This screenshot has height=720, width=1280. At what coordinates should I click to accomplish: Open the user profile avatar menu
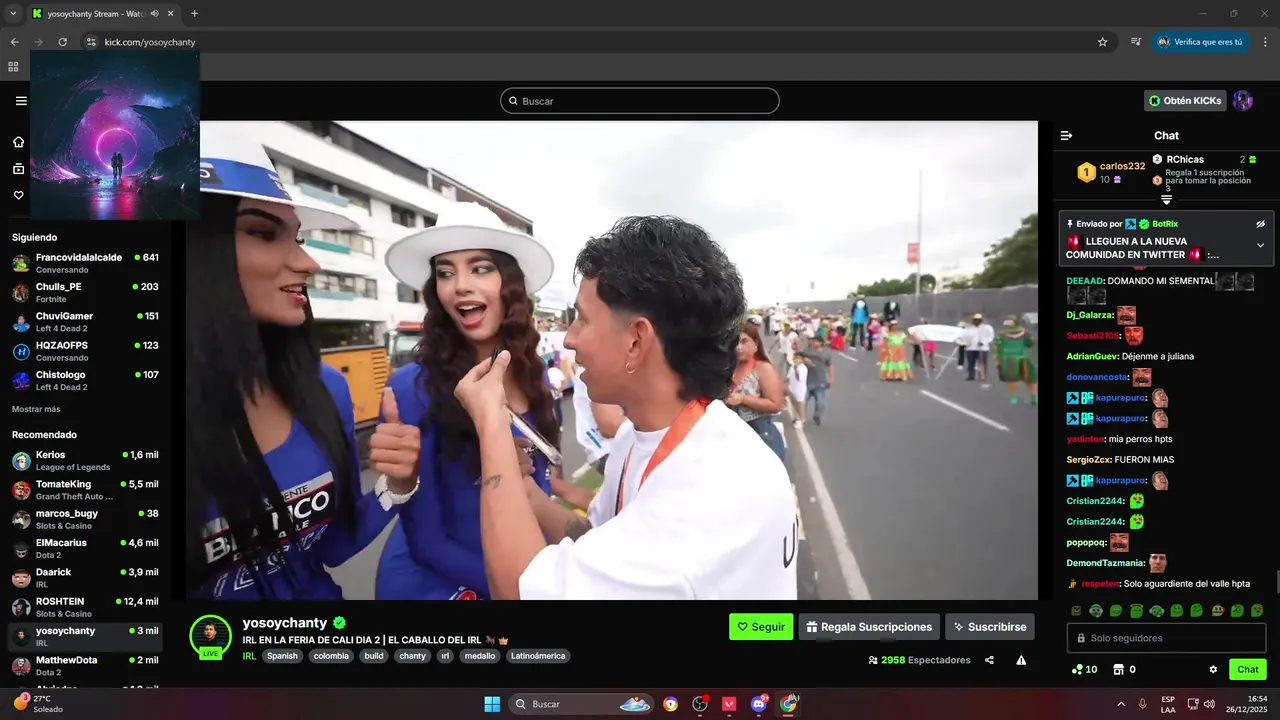[x=1243, y=101]
